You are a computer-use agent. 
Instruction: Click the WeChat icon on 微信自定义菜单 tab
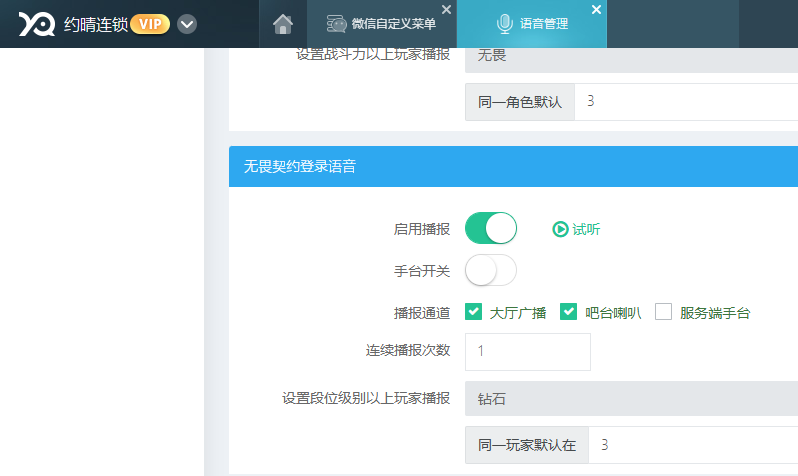pyautogui.click(x=336, y=24)
